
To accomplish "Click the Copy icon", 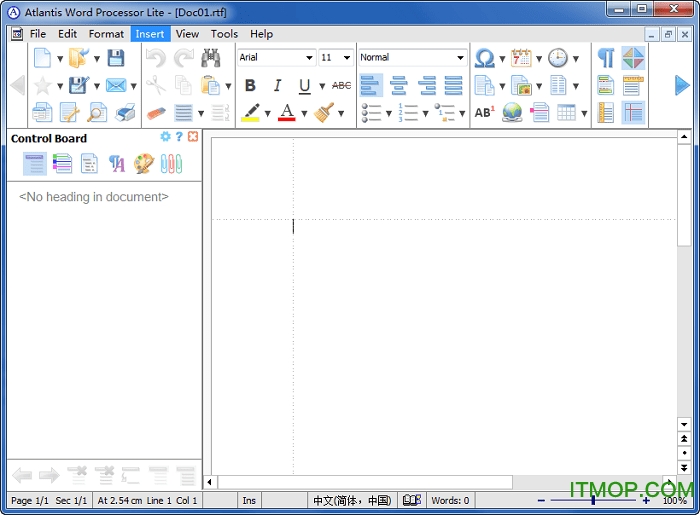I will pyautogui.click(x=183, y=85).
